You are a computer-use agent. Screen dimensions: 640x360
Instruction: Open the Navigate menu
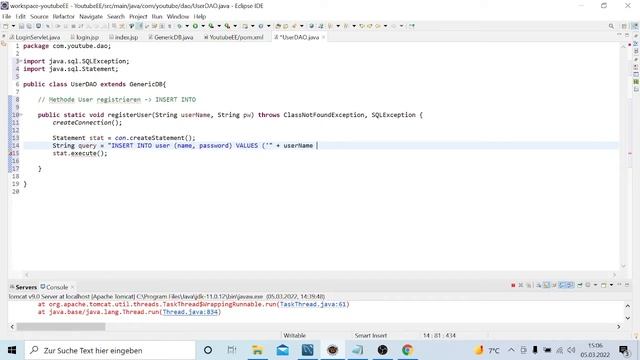pos(91,16)
